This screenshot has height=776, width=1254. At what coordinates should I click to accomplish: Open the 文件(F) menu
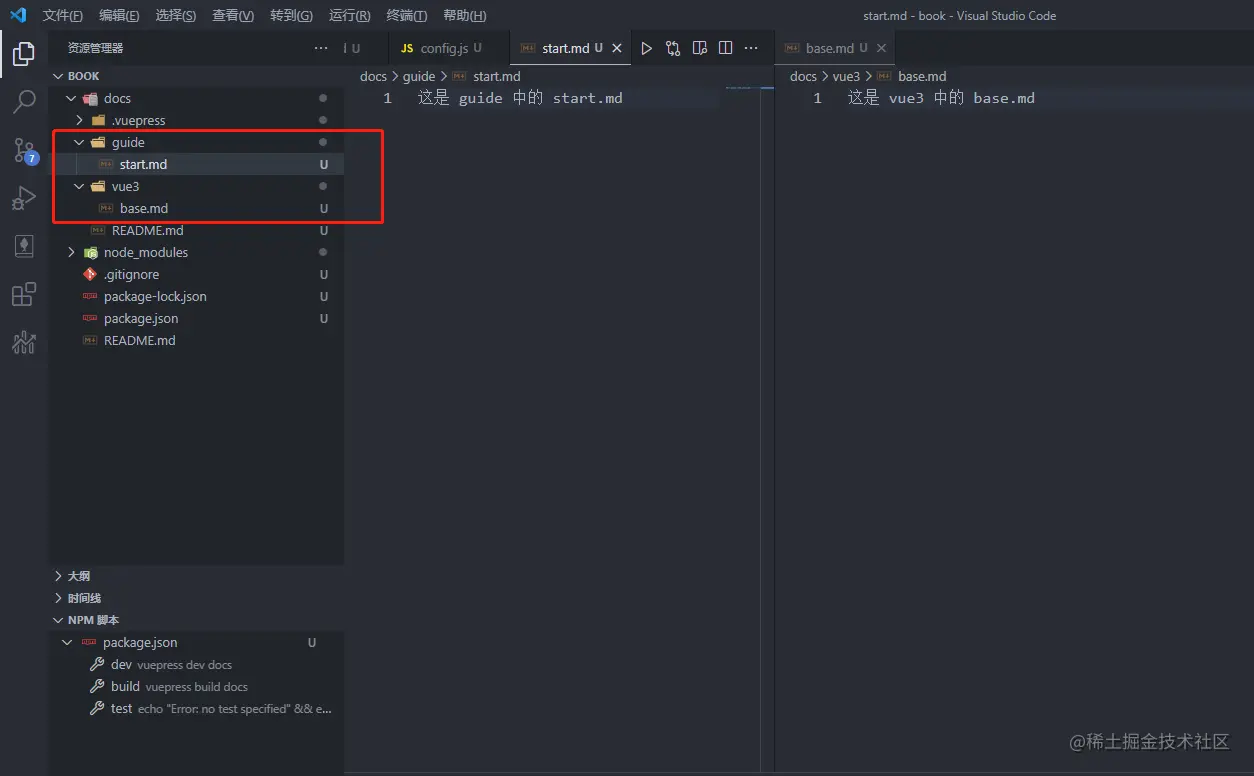tap(62, 15)
